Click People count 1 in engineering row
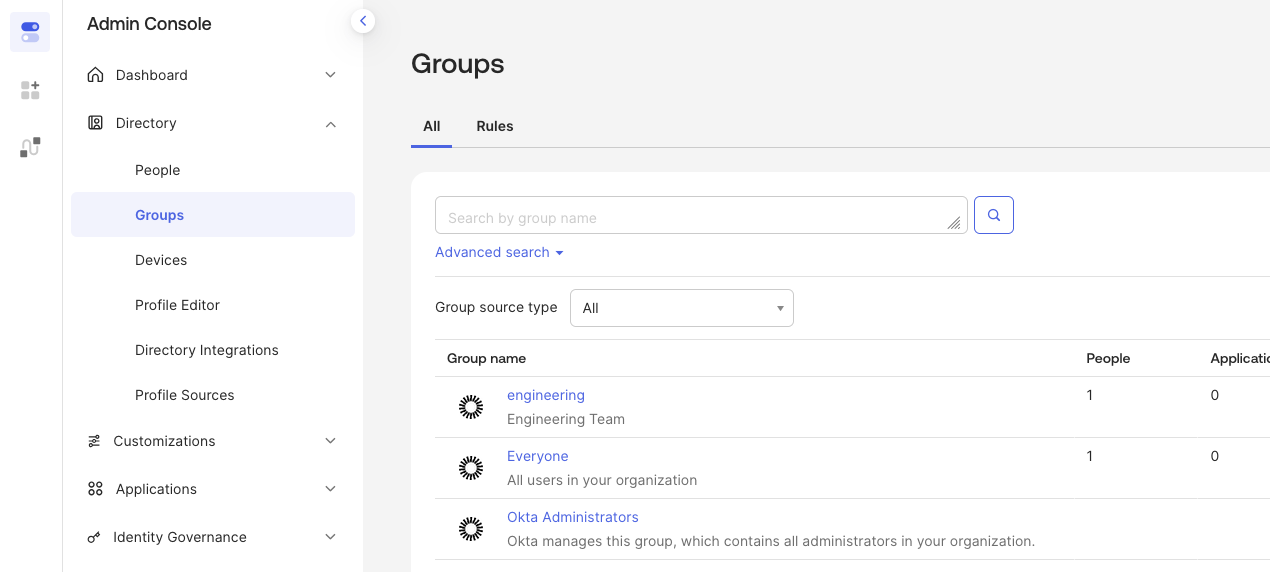The width and height of the screenshot is (1270, 572). [1090, 395]
